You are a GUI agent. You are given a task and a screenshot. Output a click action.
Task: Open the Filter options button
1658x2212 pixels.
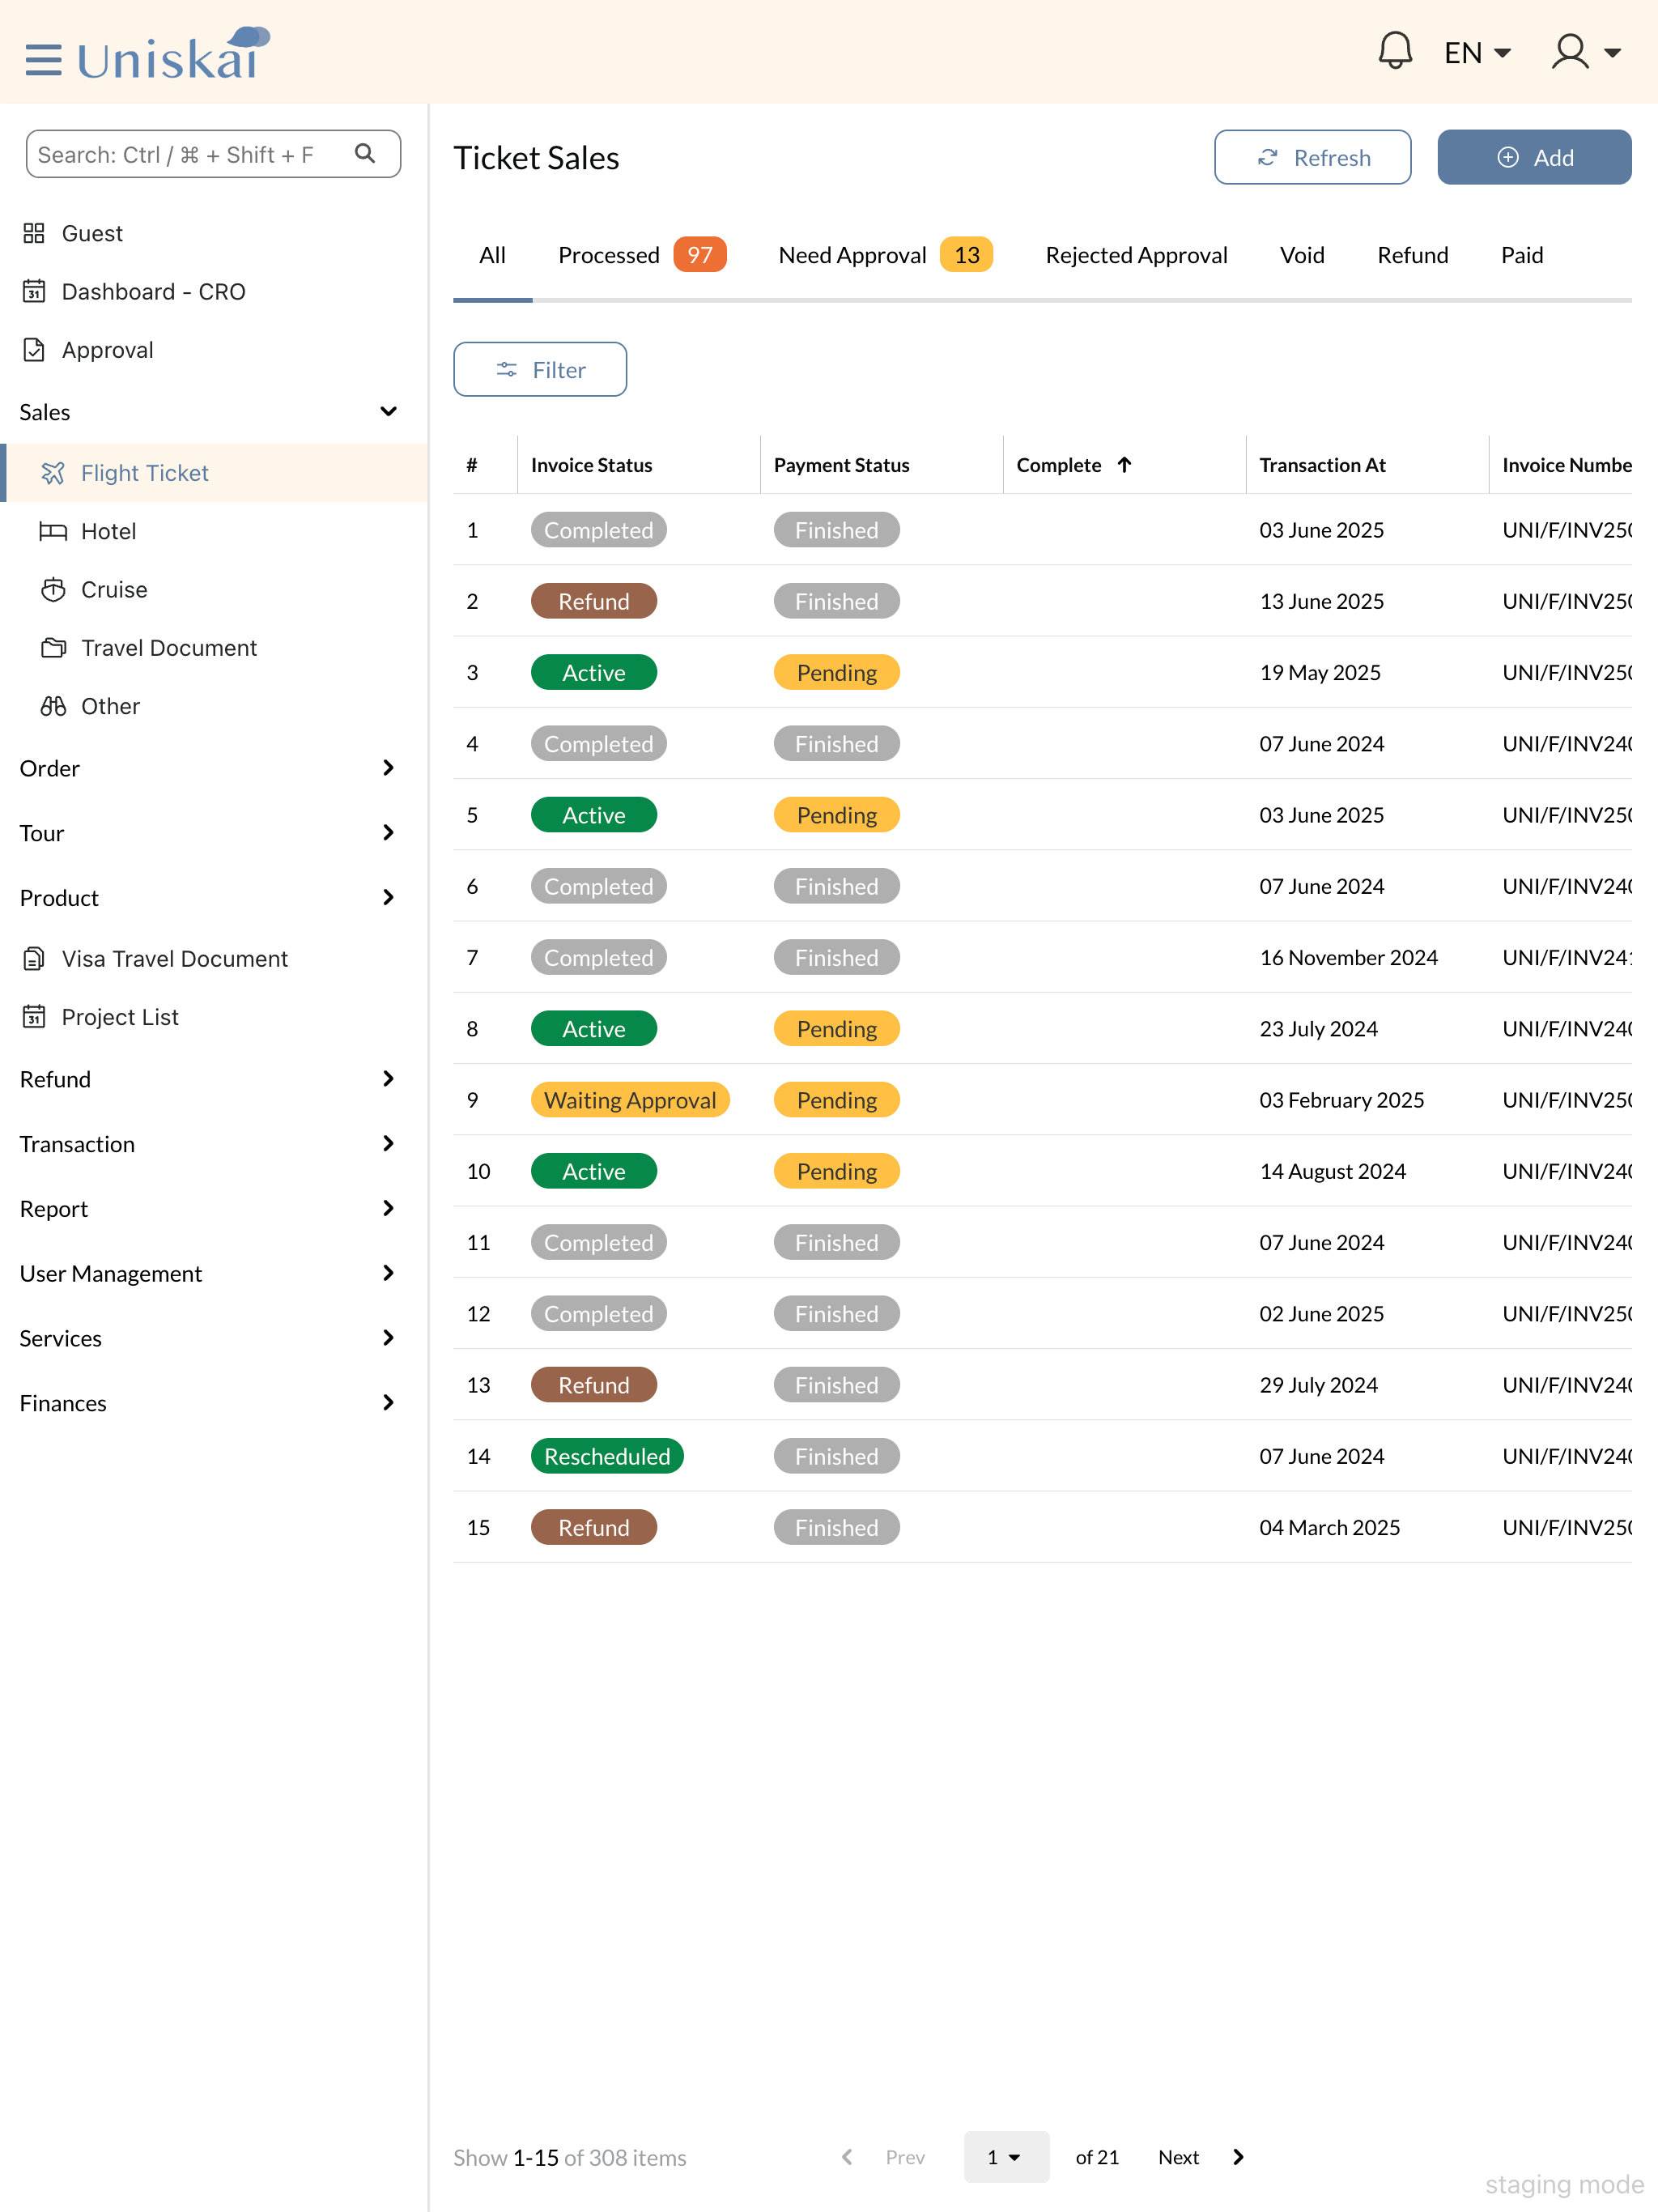[539, 370]
